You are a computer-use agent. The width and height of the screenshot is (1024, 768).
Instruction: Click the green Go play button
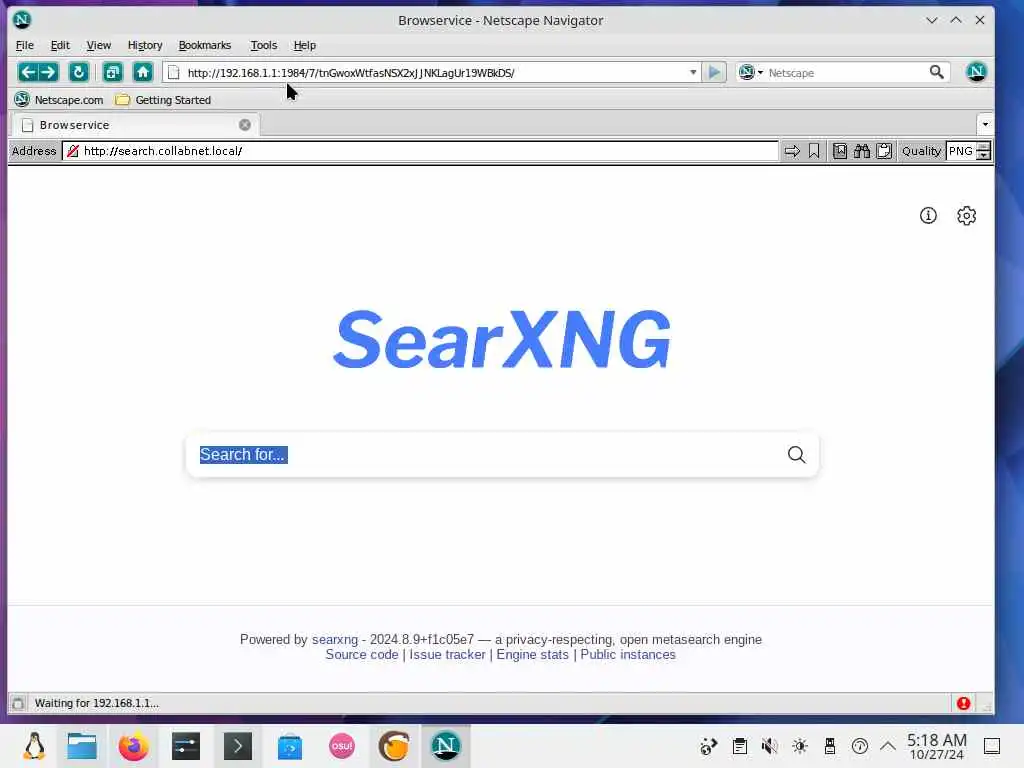click(x=714, y=72)
